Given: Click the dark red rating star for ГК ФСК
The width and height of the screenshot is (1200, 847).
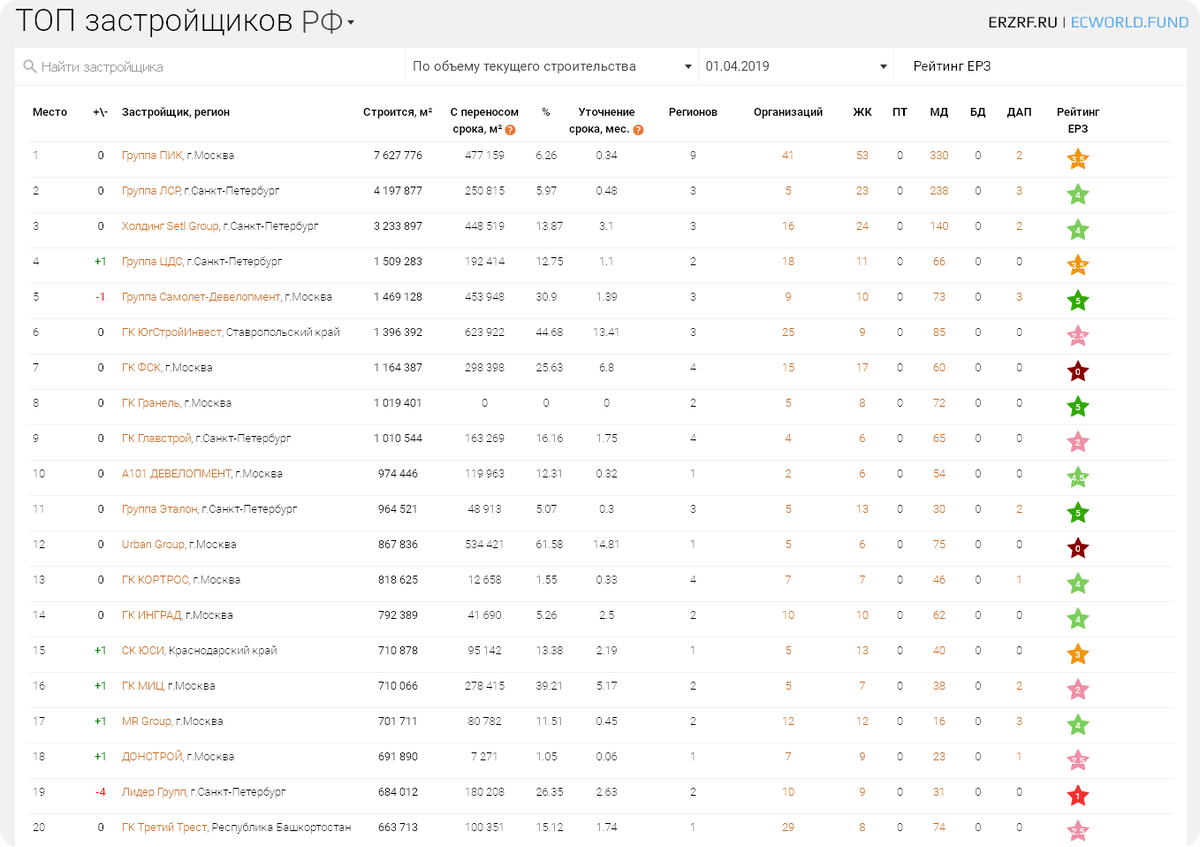Looking at the screenshot, I should click(1078, 372).
